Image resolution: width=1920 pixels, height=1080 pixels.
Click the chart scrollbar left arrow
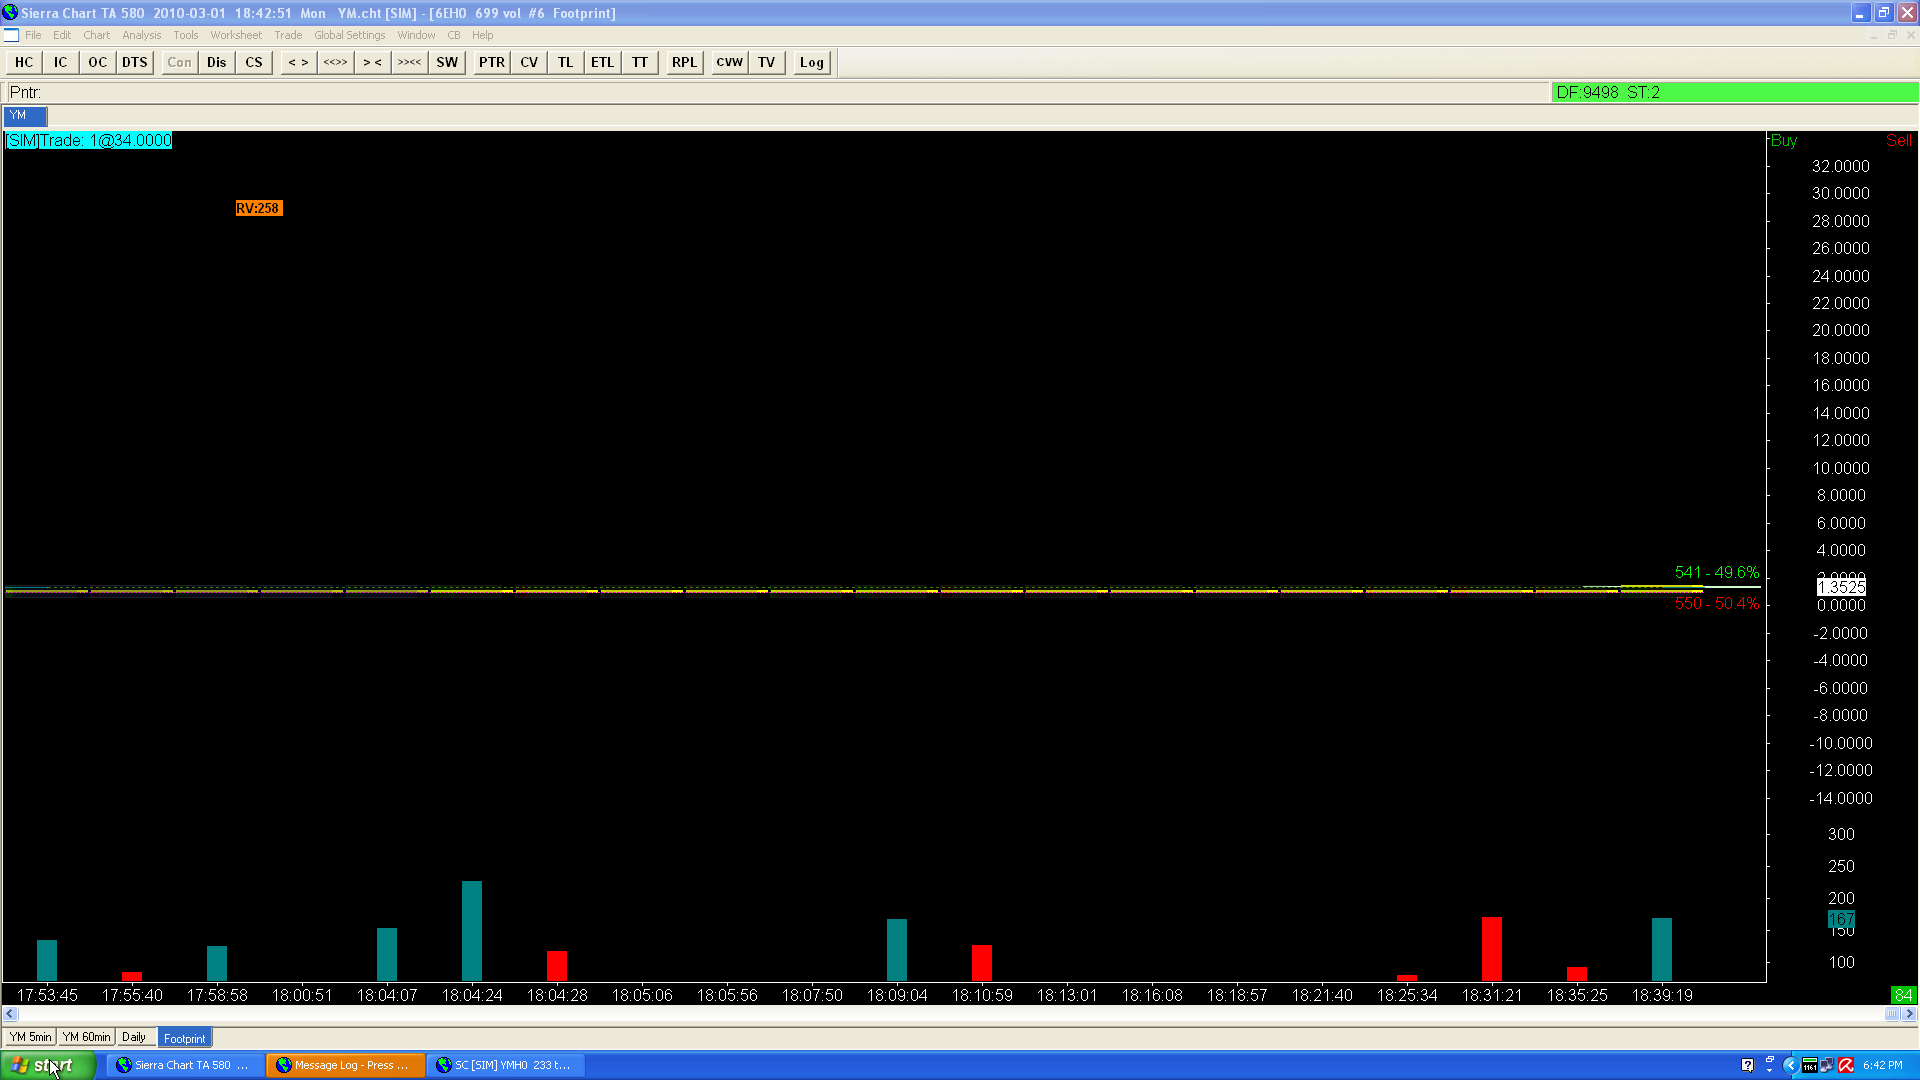click(11, 1014)
